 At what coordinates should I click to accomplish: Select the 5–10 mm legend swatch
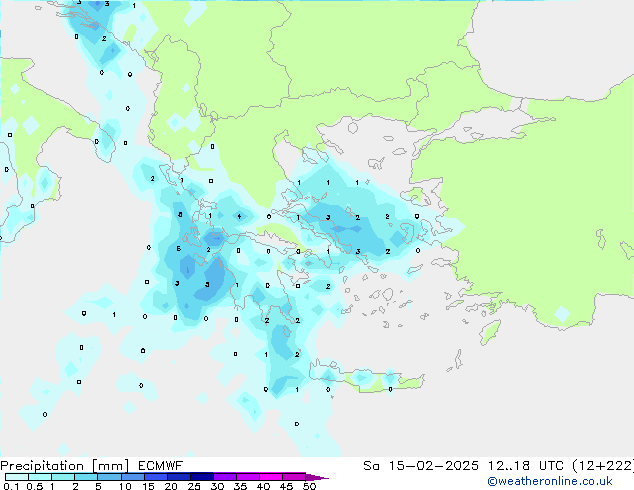click(x=110, y=477)
